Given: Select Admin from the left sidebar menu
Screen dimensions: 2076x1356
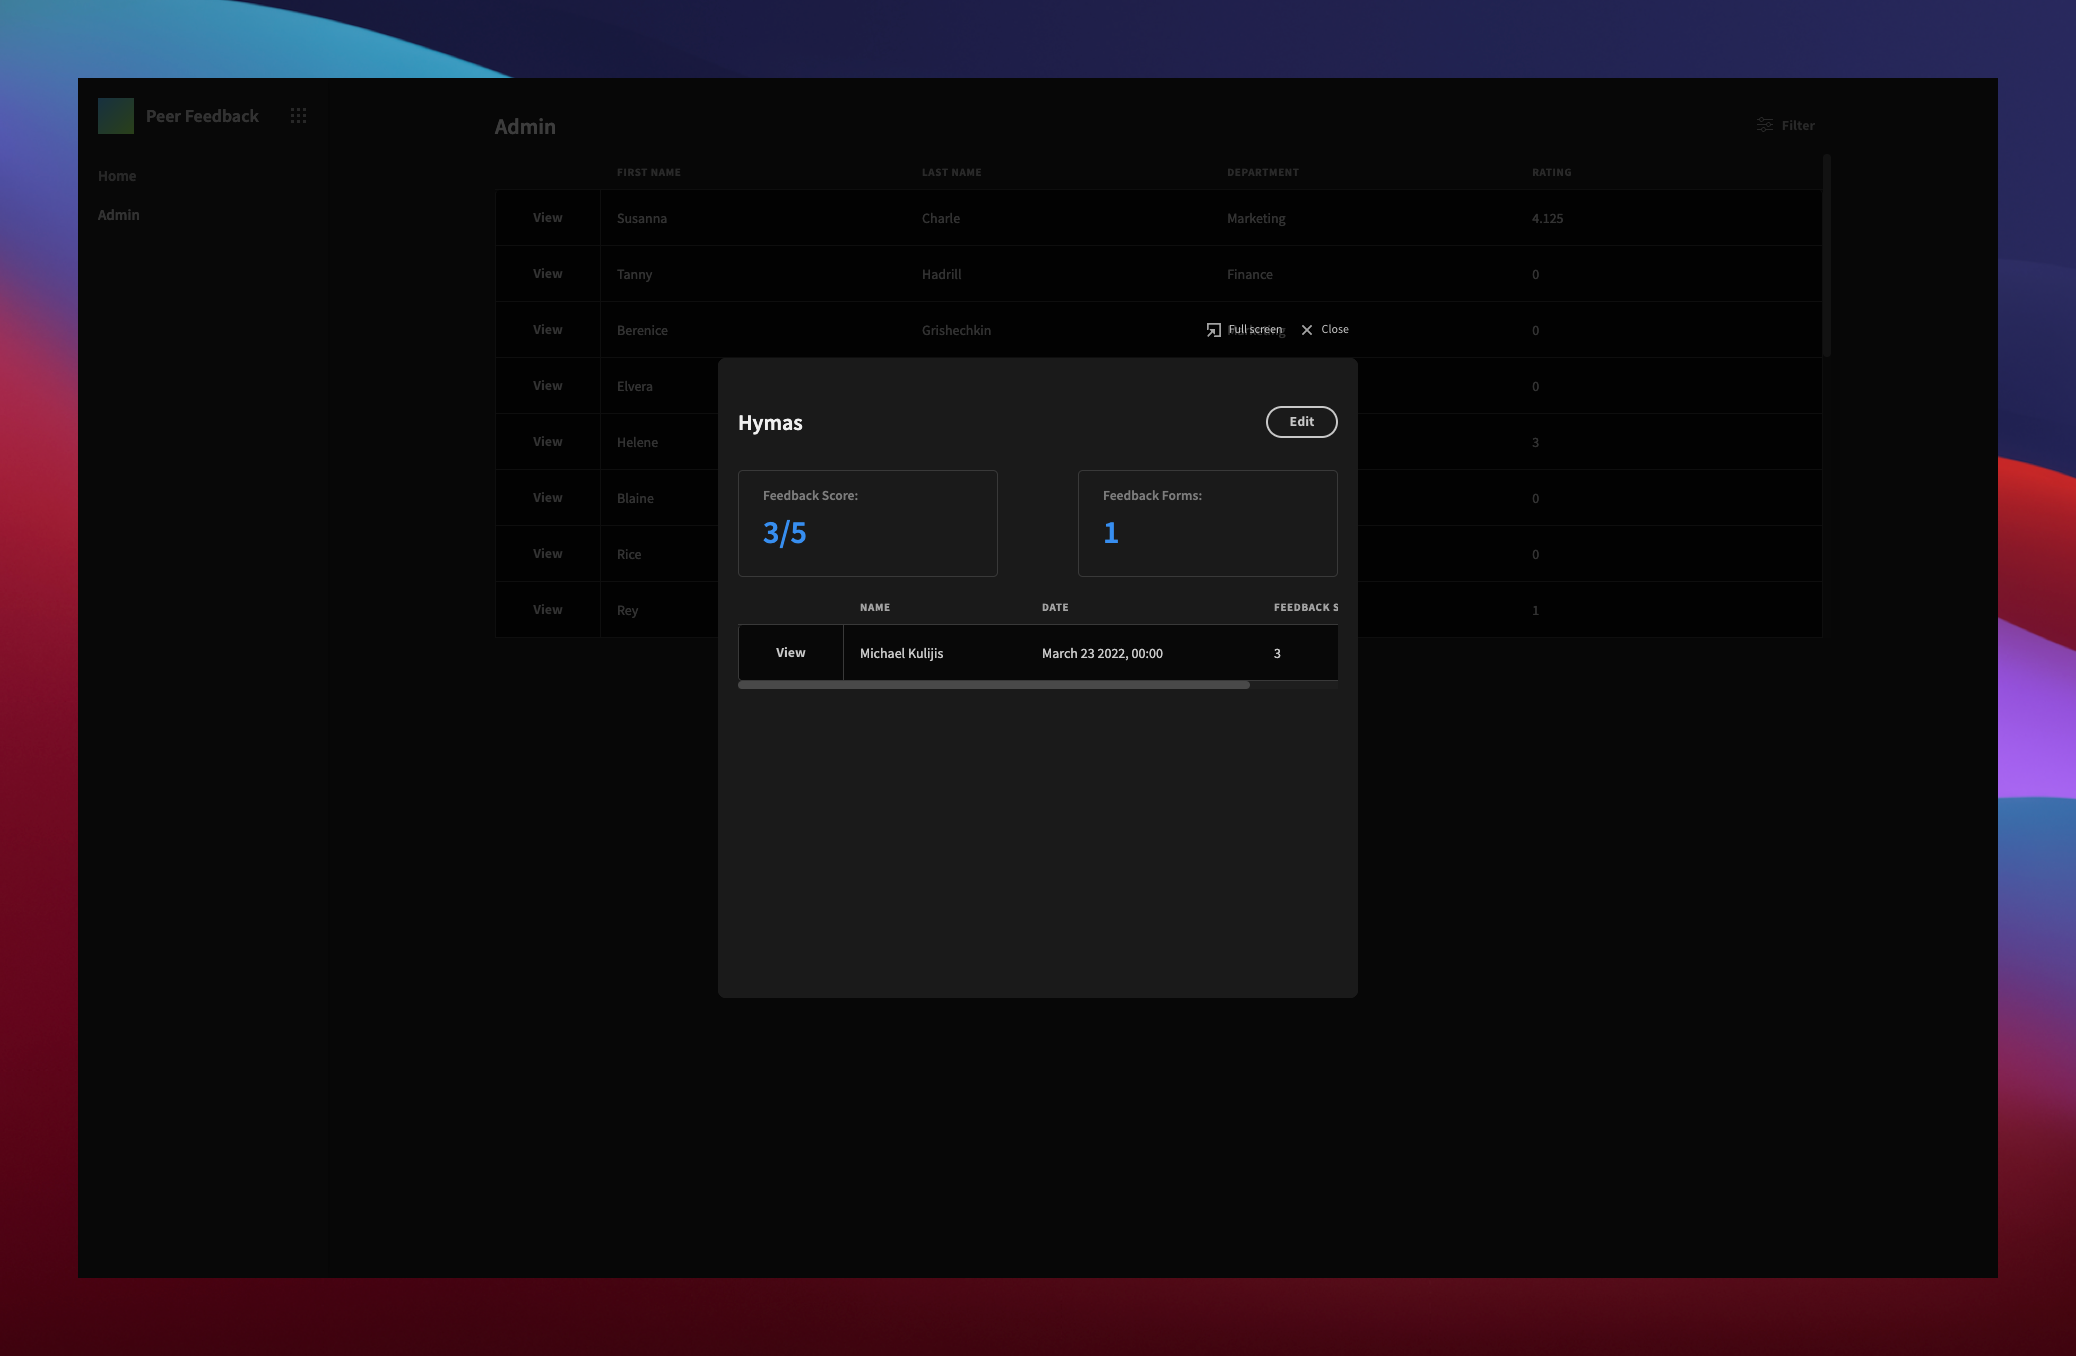Looking at the screenshot, I should [x=118, y=213].
